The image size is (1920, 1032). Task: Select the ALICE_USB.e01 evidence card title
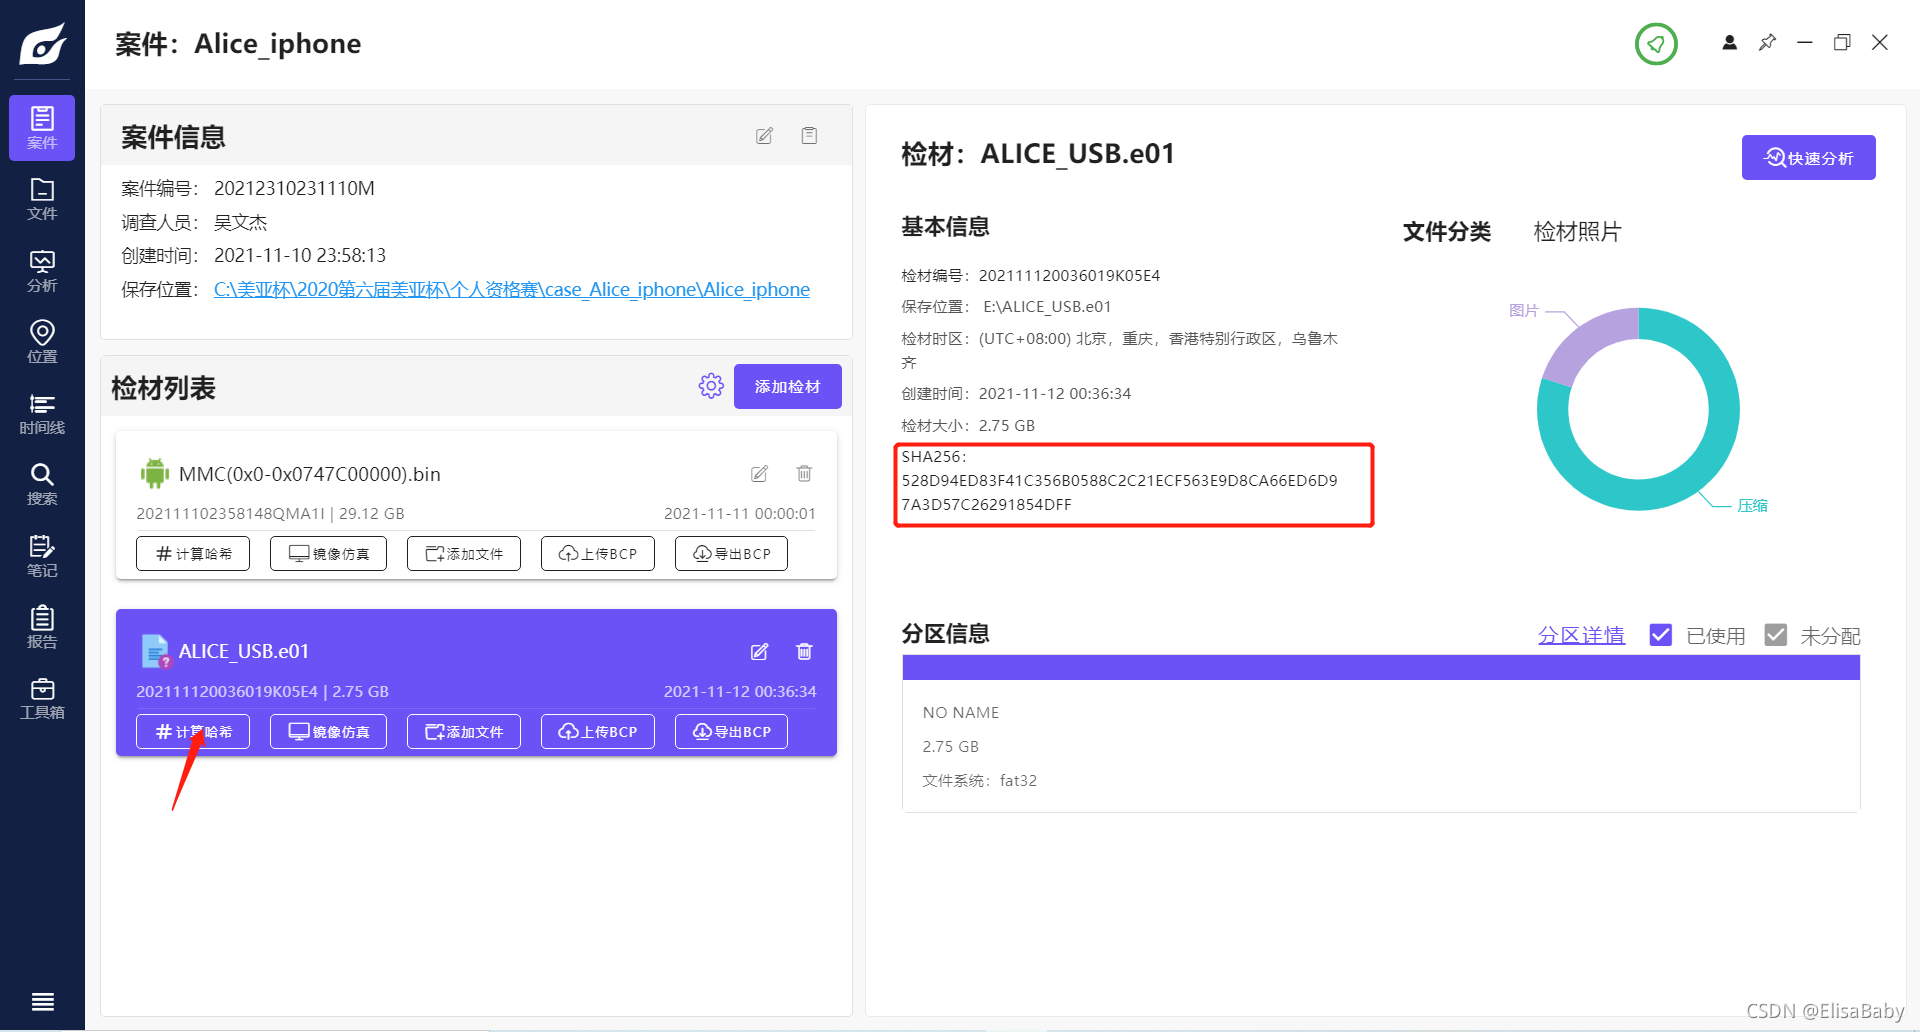click(x=244, y=652)
